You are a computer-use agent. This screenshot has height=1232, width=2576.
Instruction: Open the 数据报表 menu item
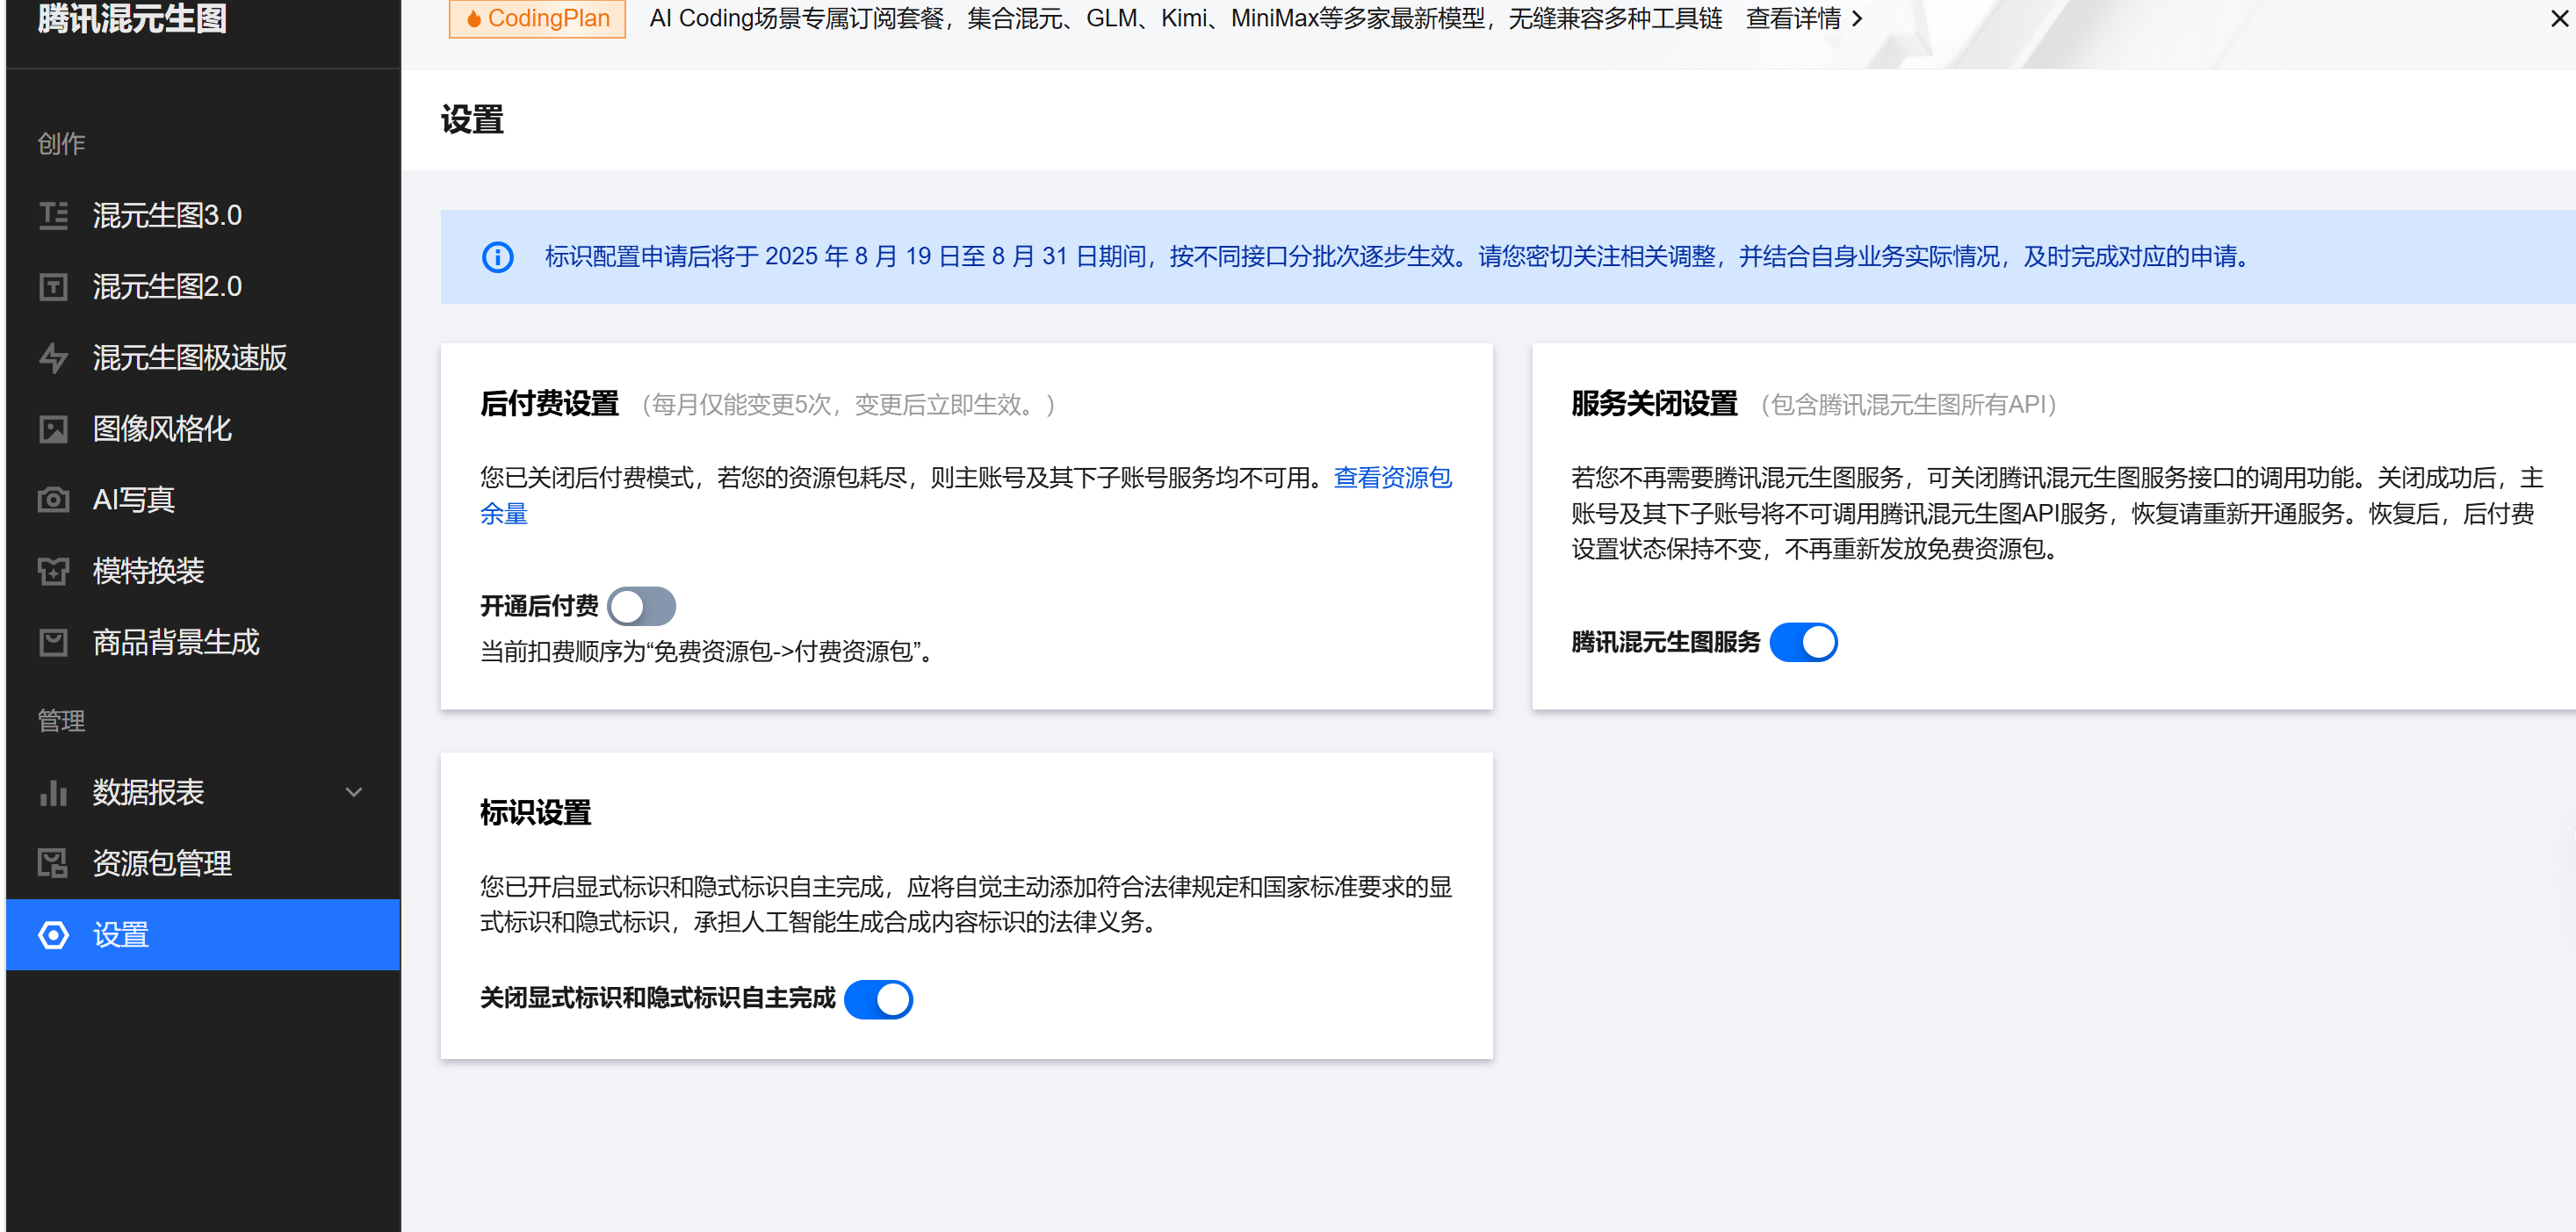point(148,792)
